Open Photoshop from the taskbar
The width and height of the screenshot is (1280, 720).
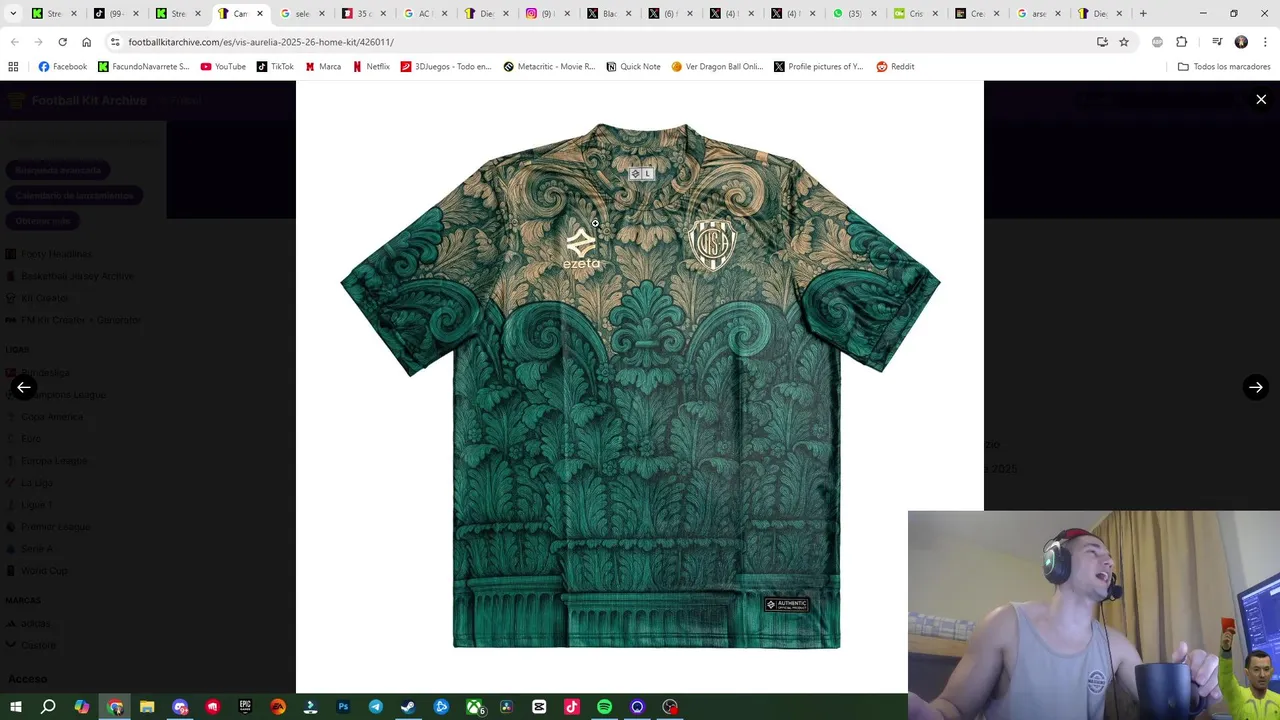[343, 707]
